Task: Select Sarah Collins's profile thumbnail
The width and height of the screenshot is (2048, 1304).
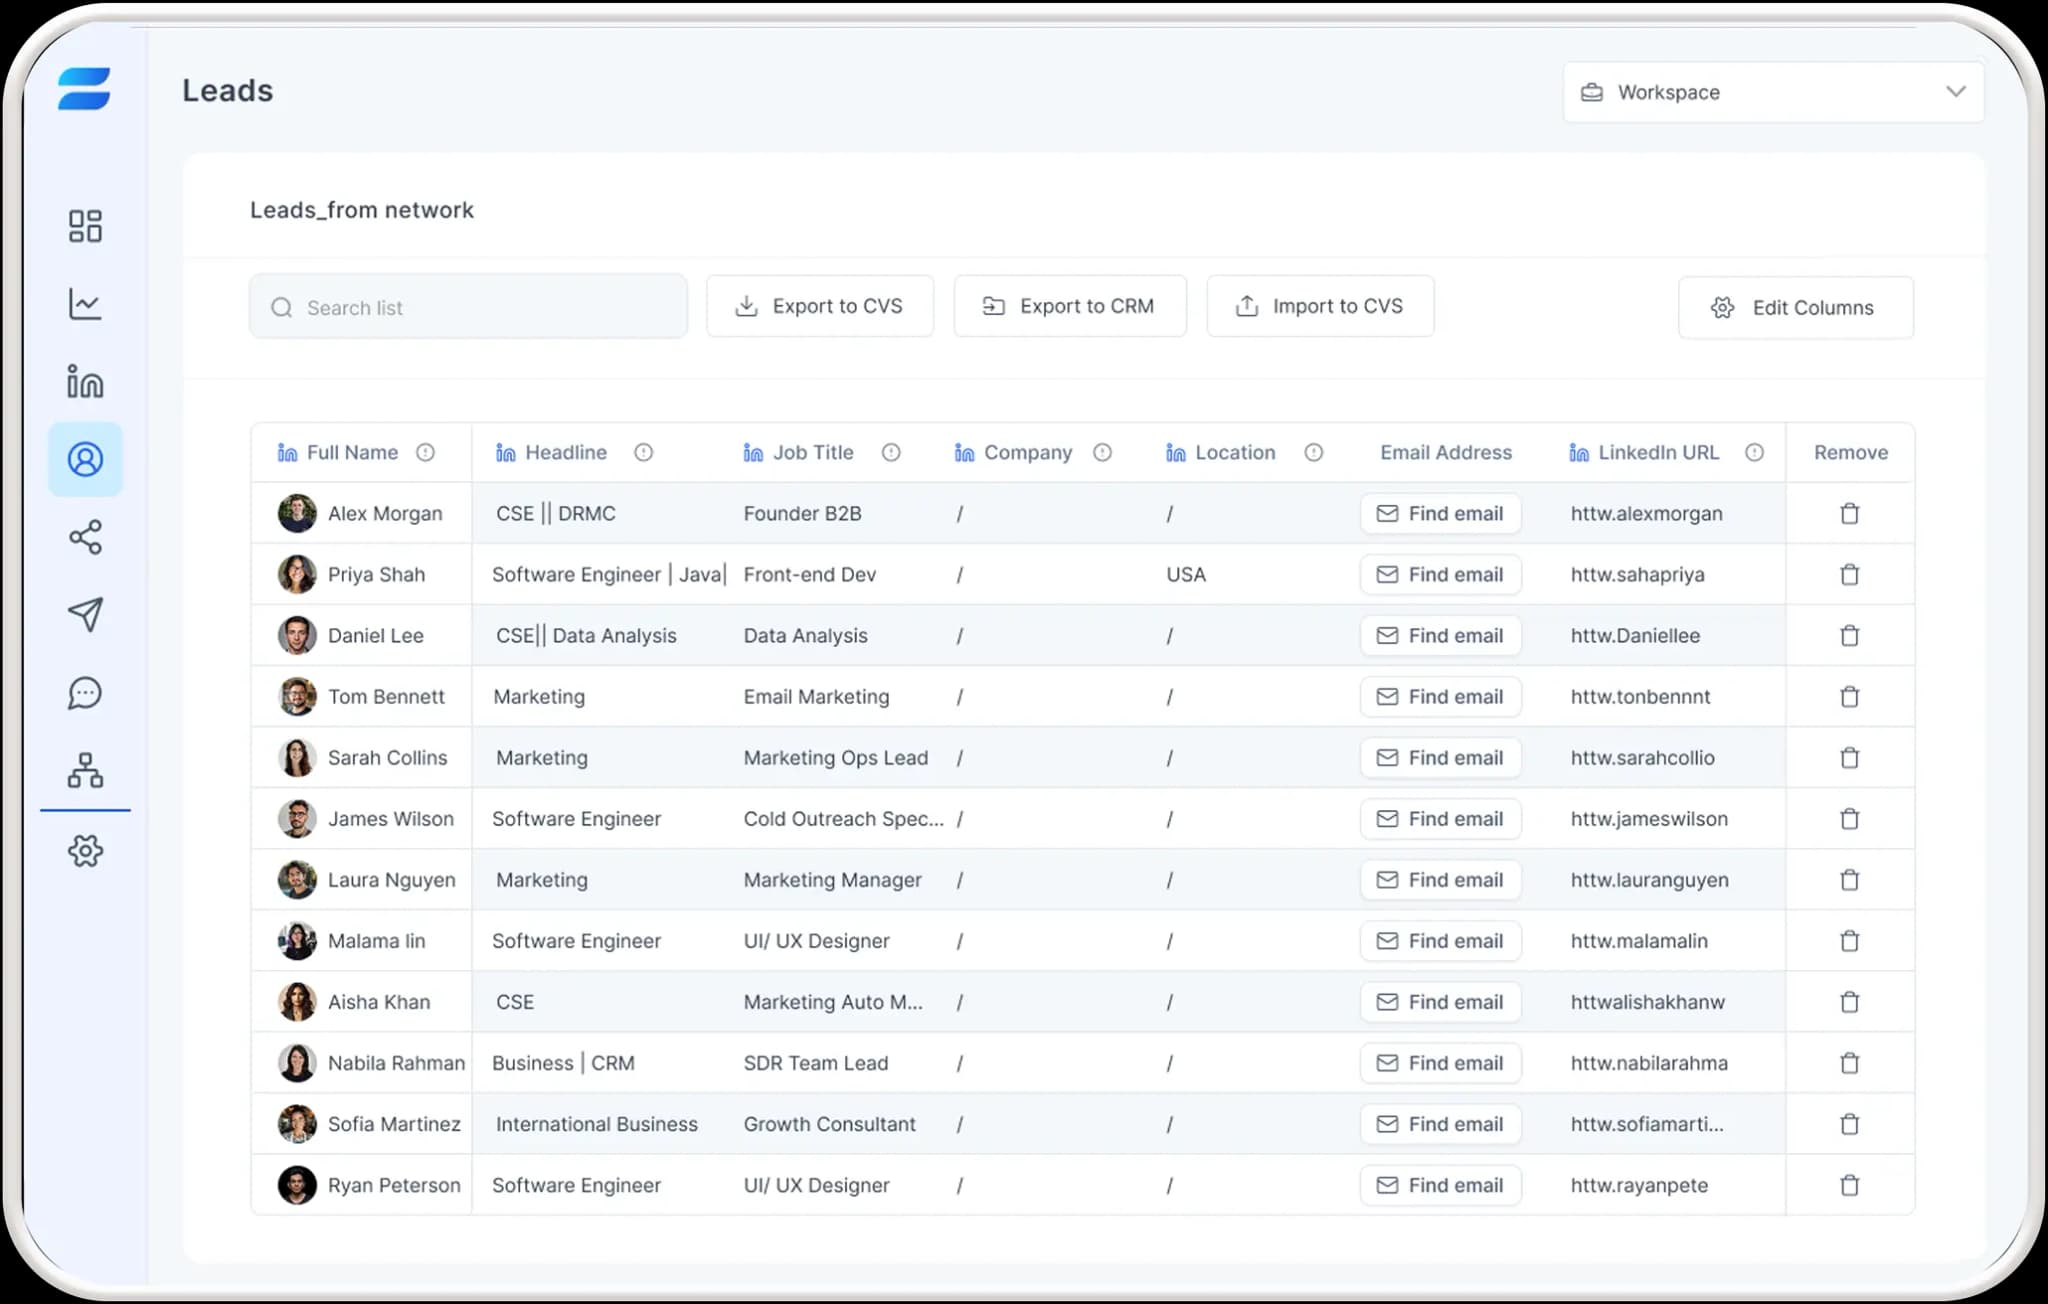Action: tap(296, 757)
